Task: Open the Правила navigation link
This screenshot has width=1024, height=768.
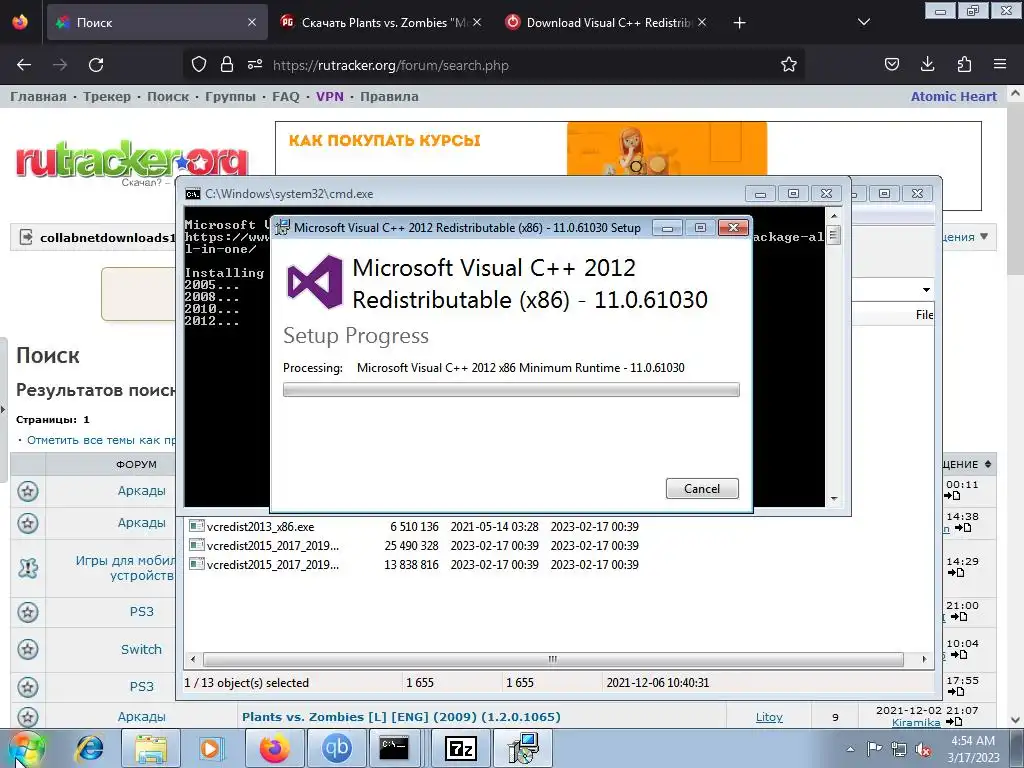Action: click(389, 97)
